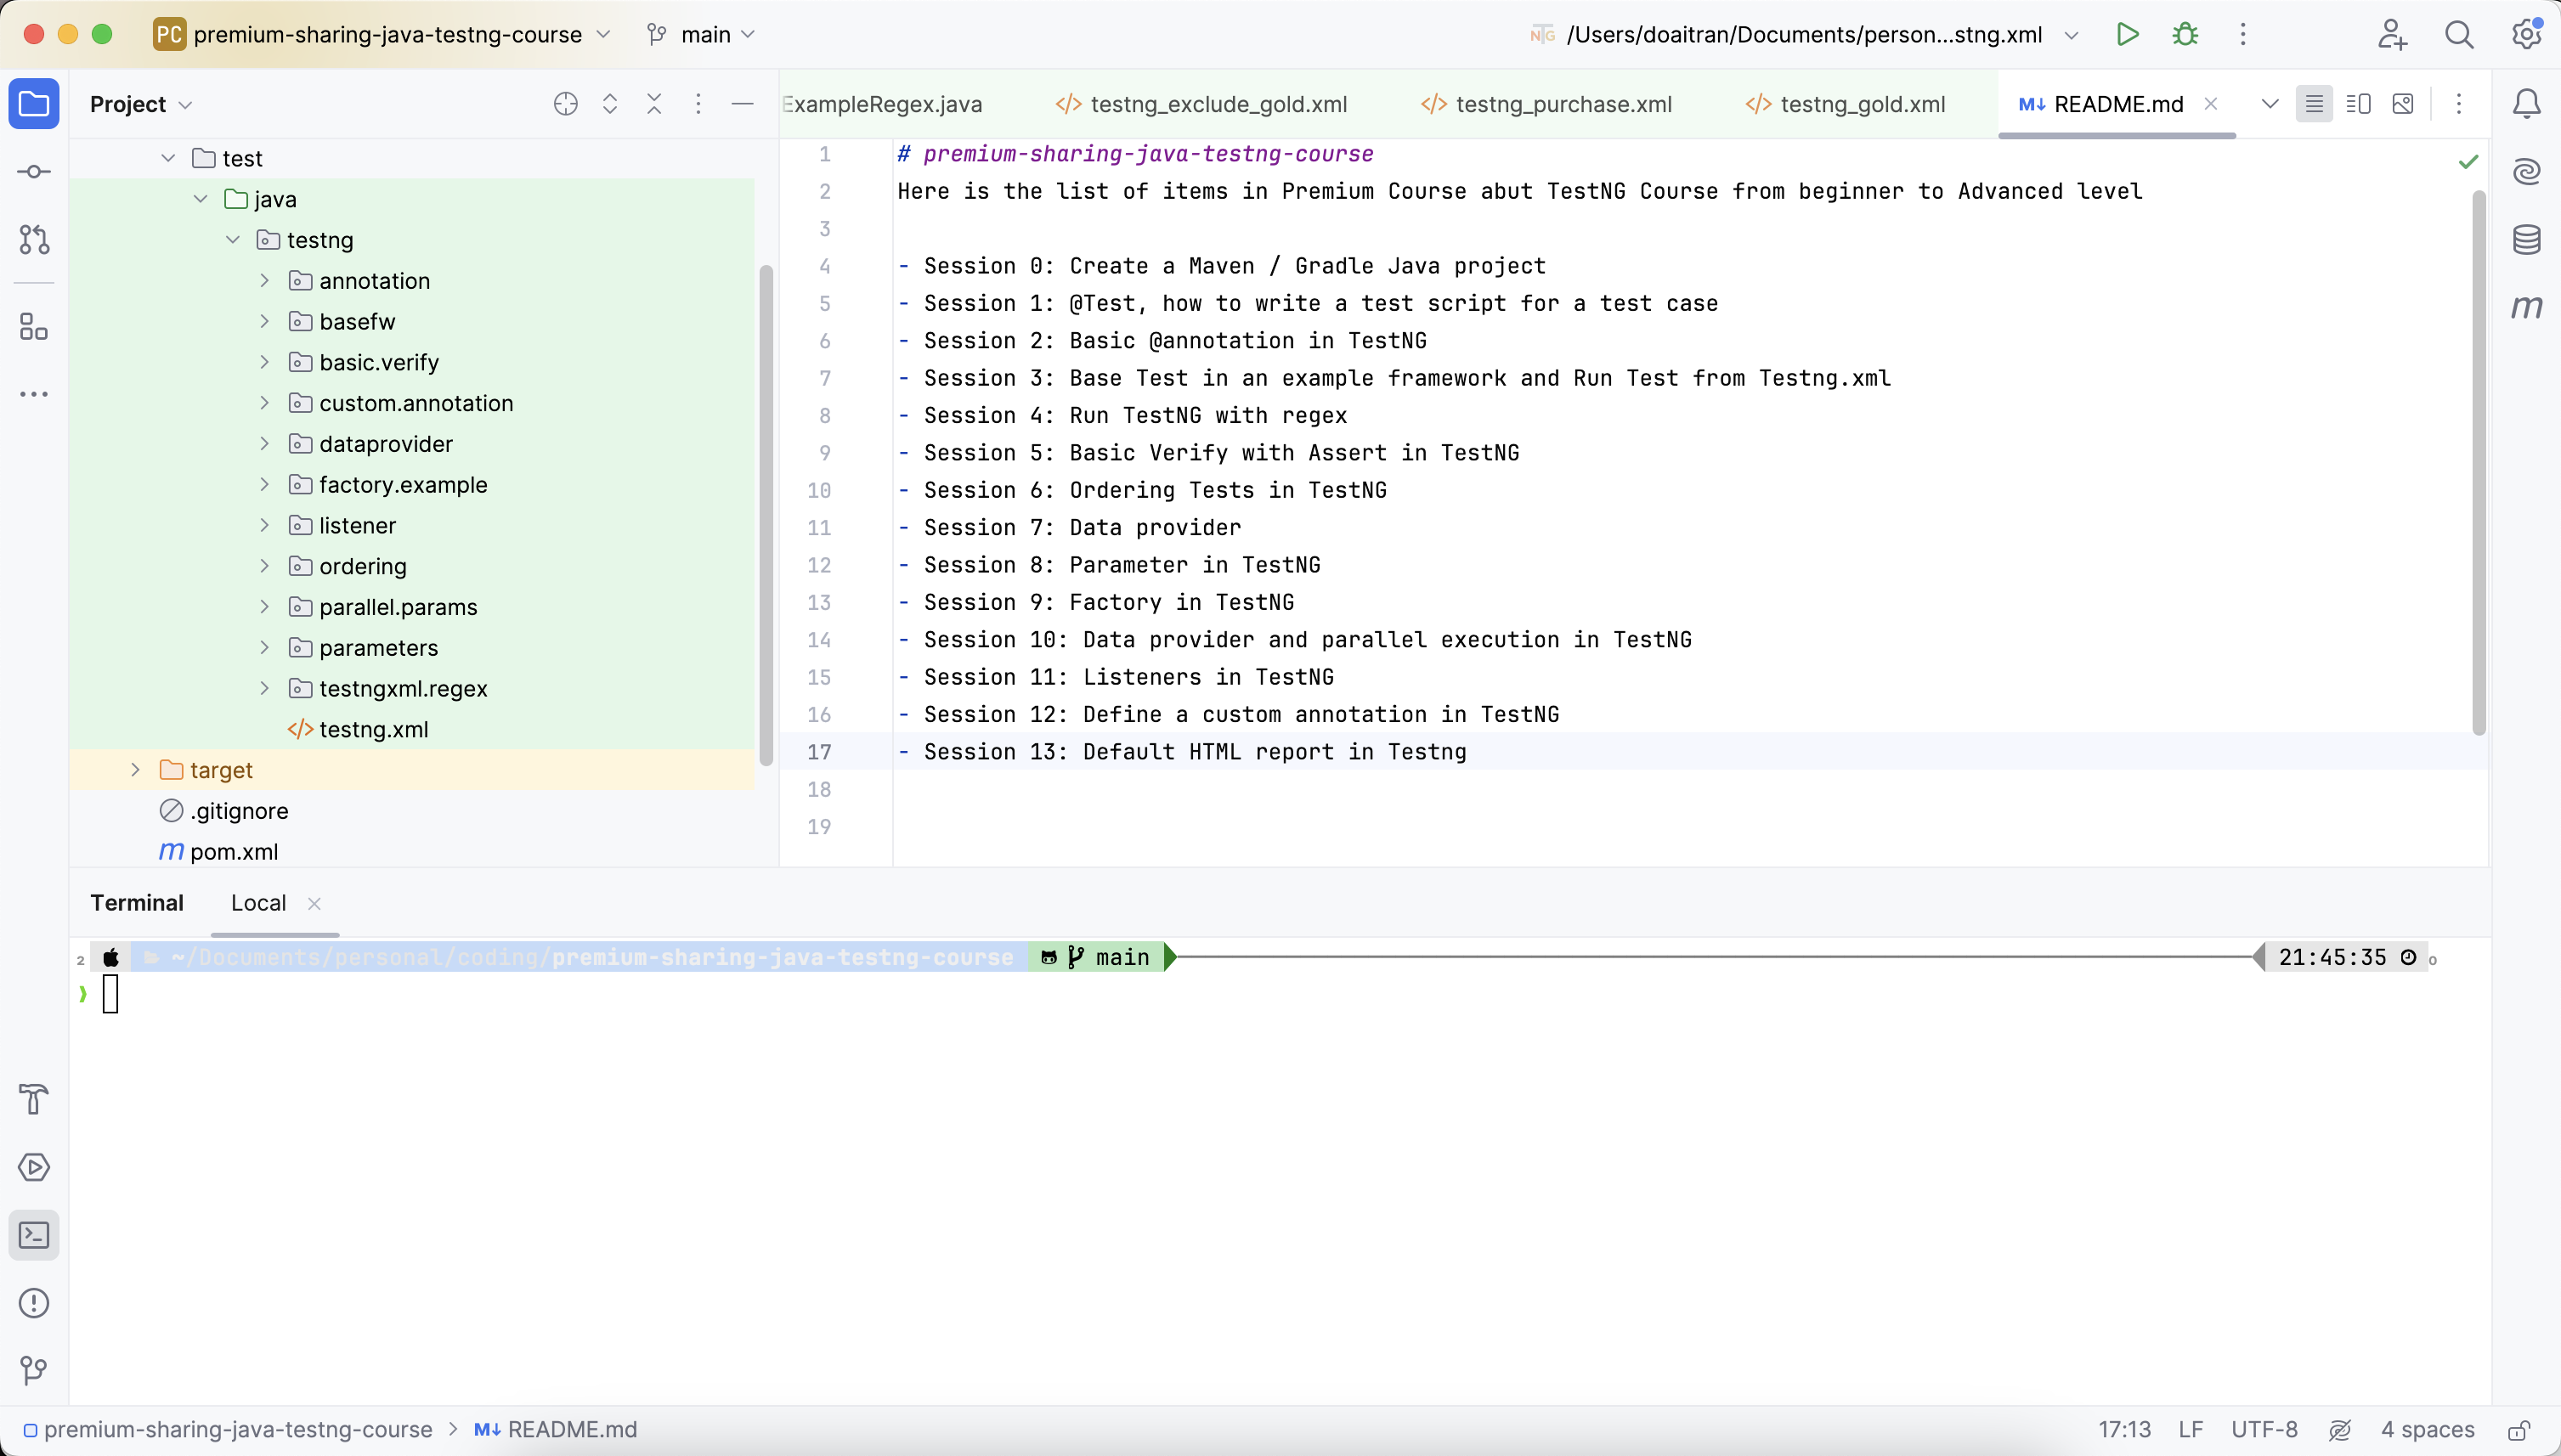Collapse the java folder
Screen dimensions: 2561x1456
tap(200, 199)
